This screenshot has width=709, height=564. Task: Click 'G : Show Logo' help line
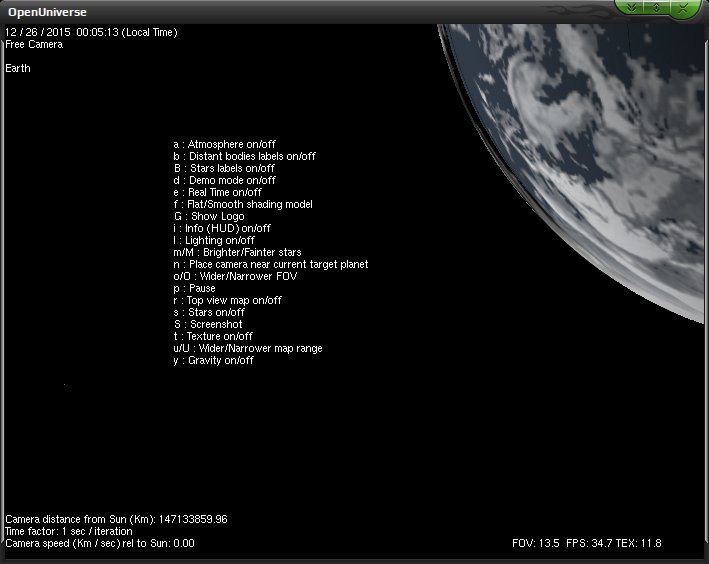tap(209, 216)
